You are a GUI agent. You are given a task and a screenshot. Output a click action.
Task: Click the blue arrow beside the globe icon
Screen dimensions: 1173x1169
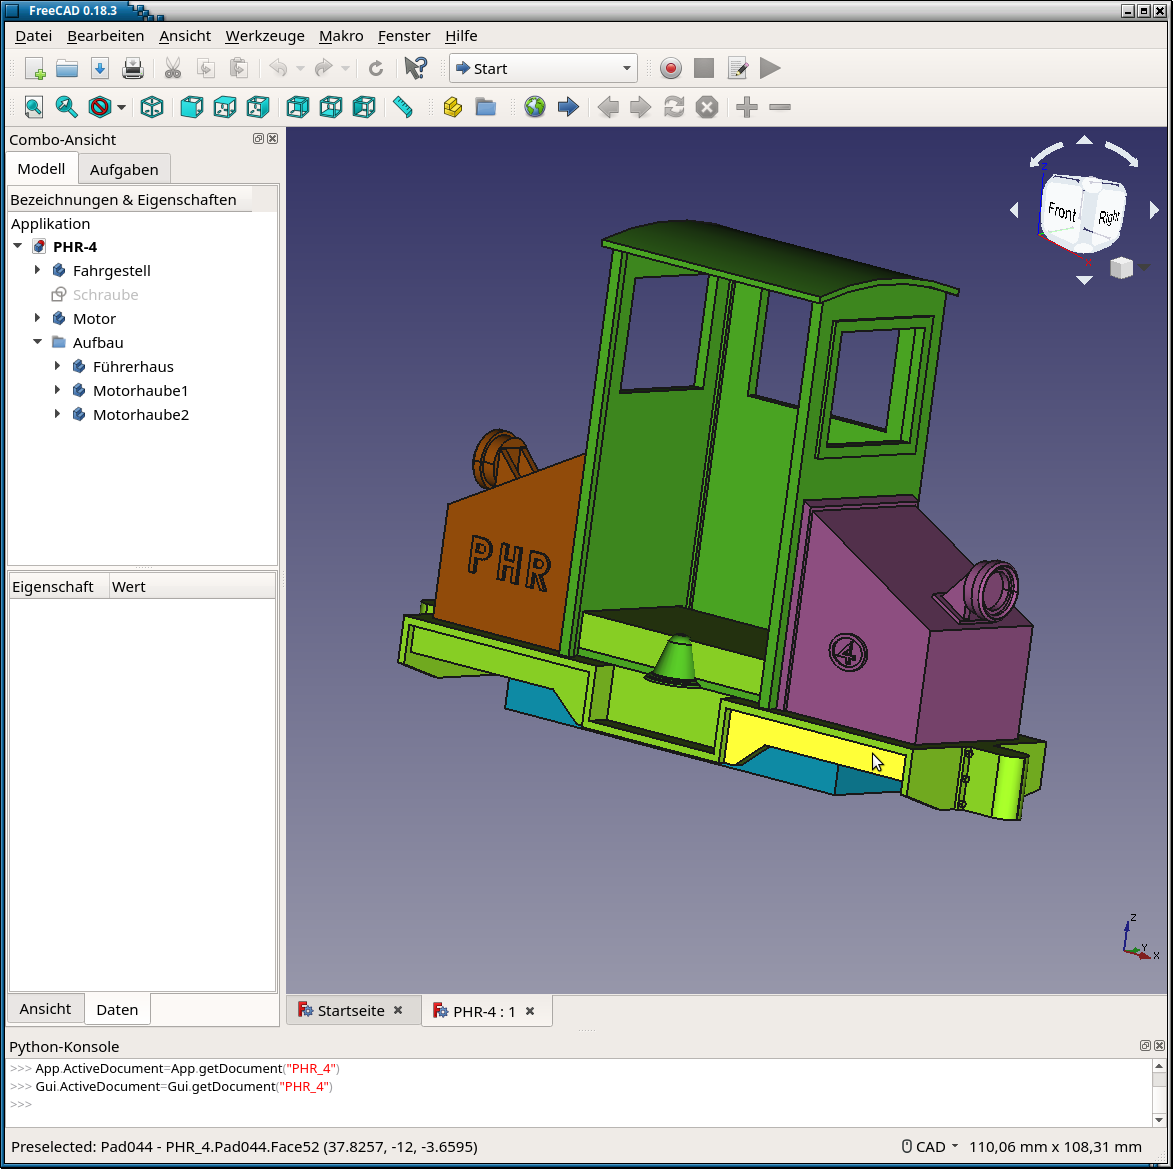pyautogui.click(x=568, y=107)
